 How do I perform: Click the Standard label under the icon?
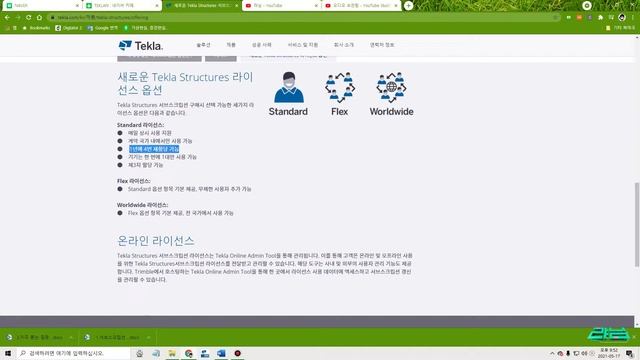pyautogui.click(x=288, y=111)
